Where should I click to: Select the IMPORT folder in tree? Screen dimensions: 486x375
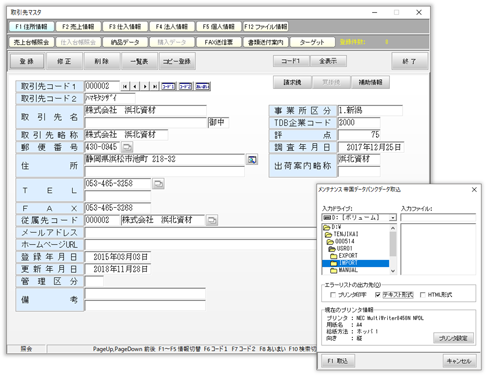[x=355, y=263]
